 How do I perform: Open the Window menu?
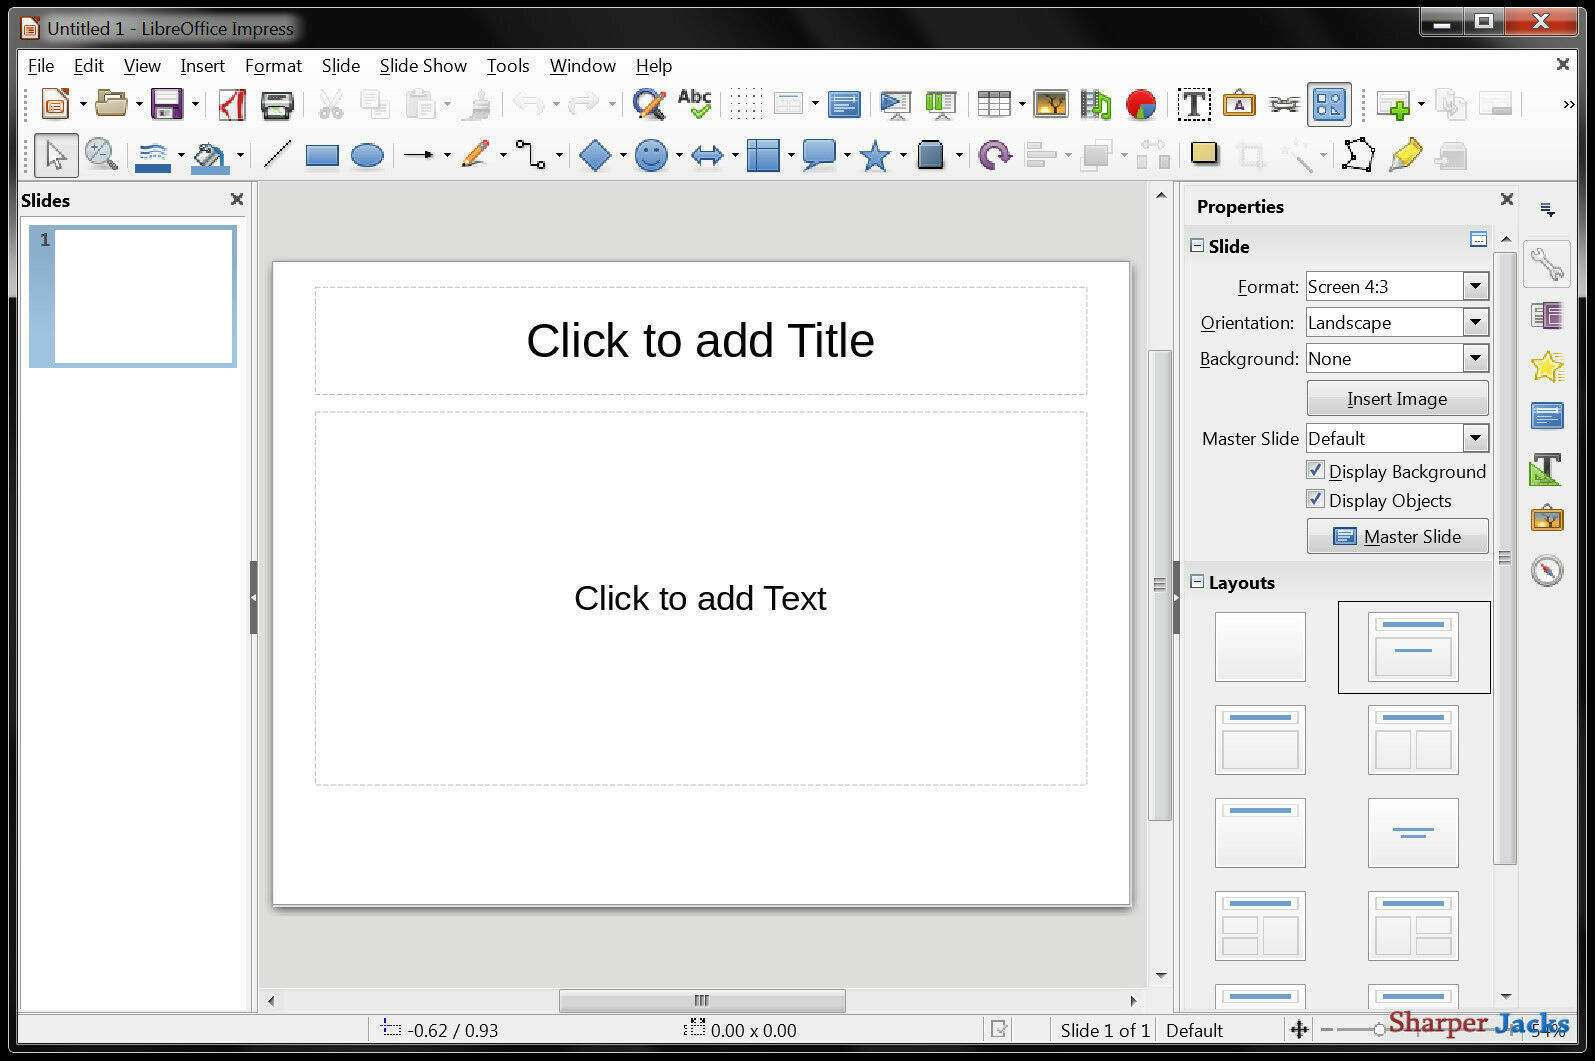[x=583, y=65]
